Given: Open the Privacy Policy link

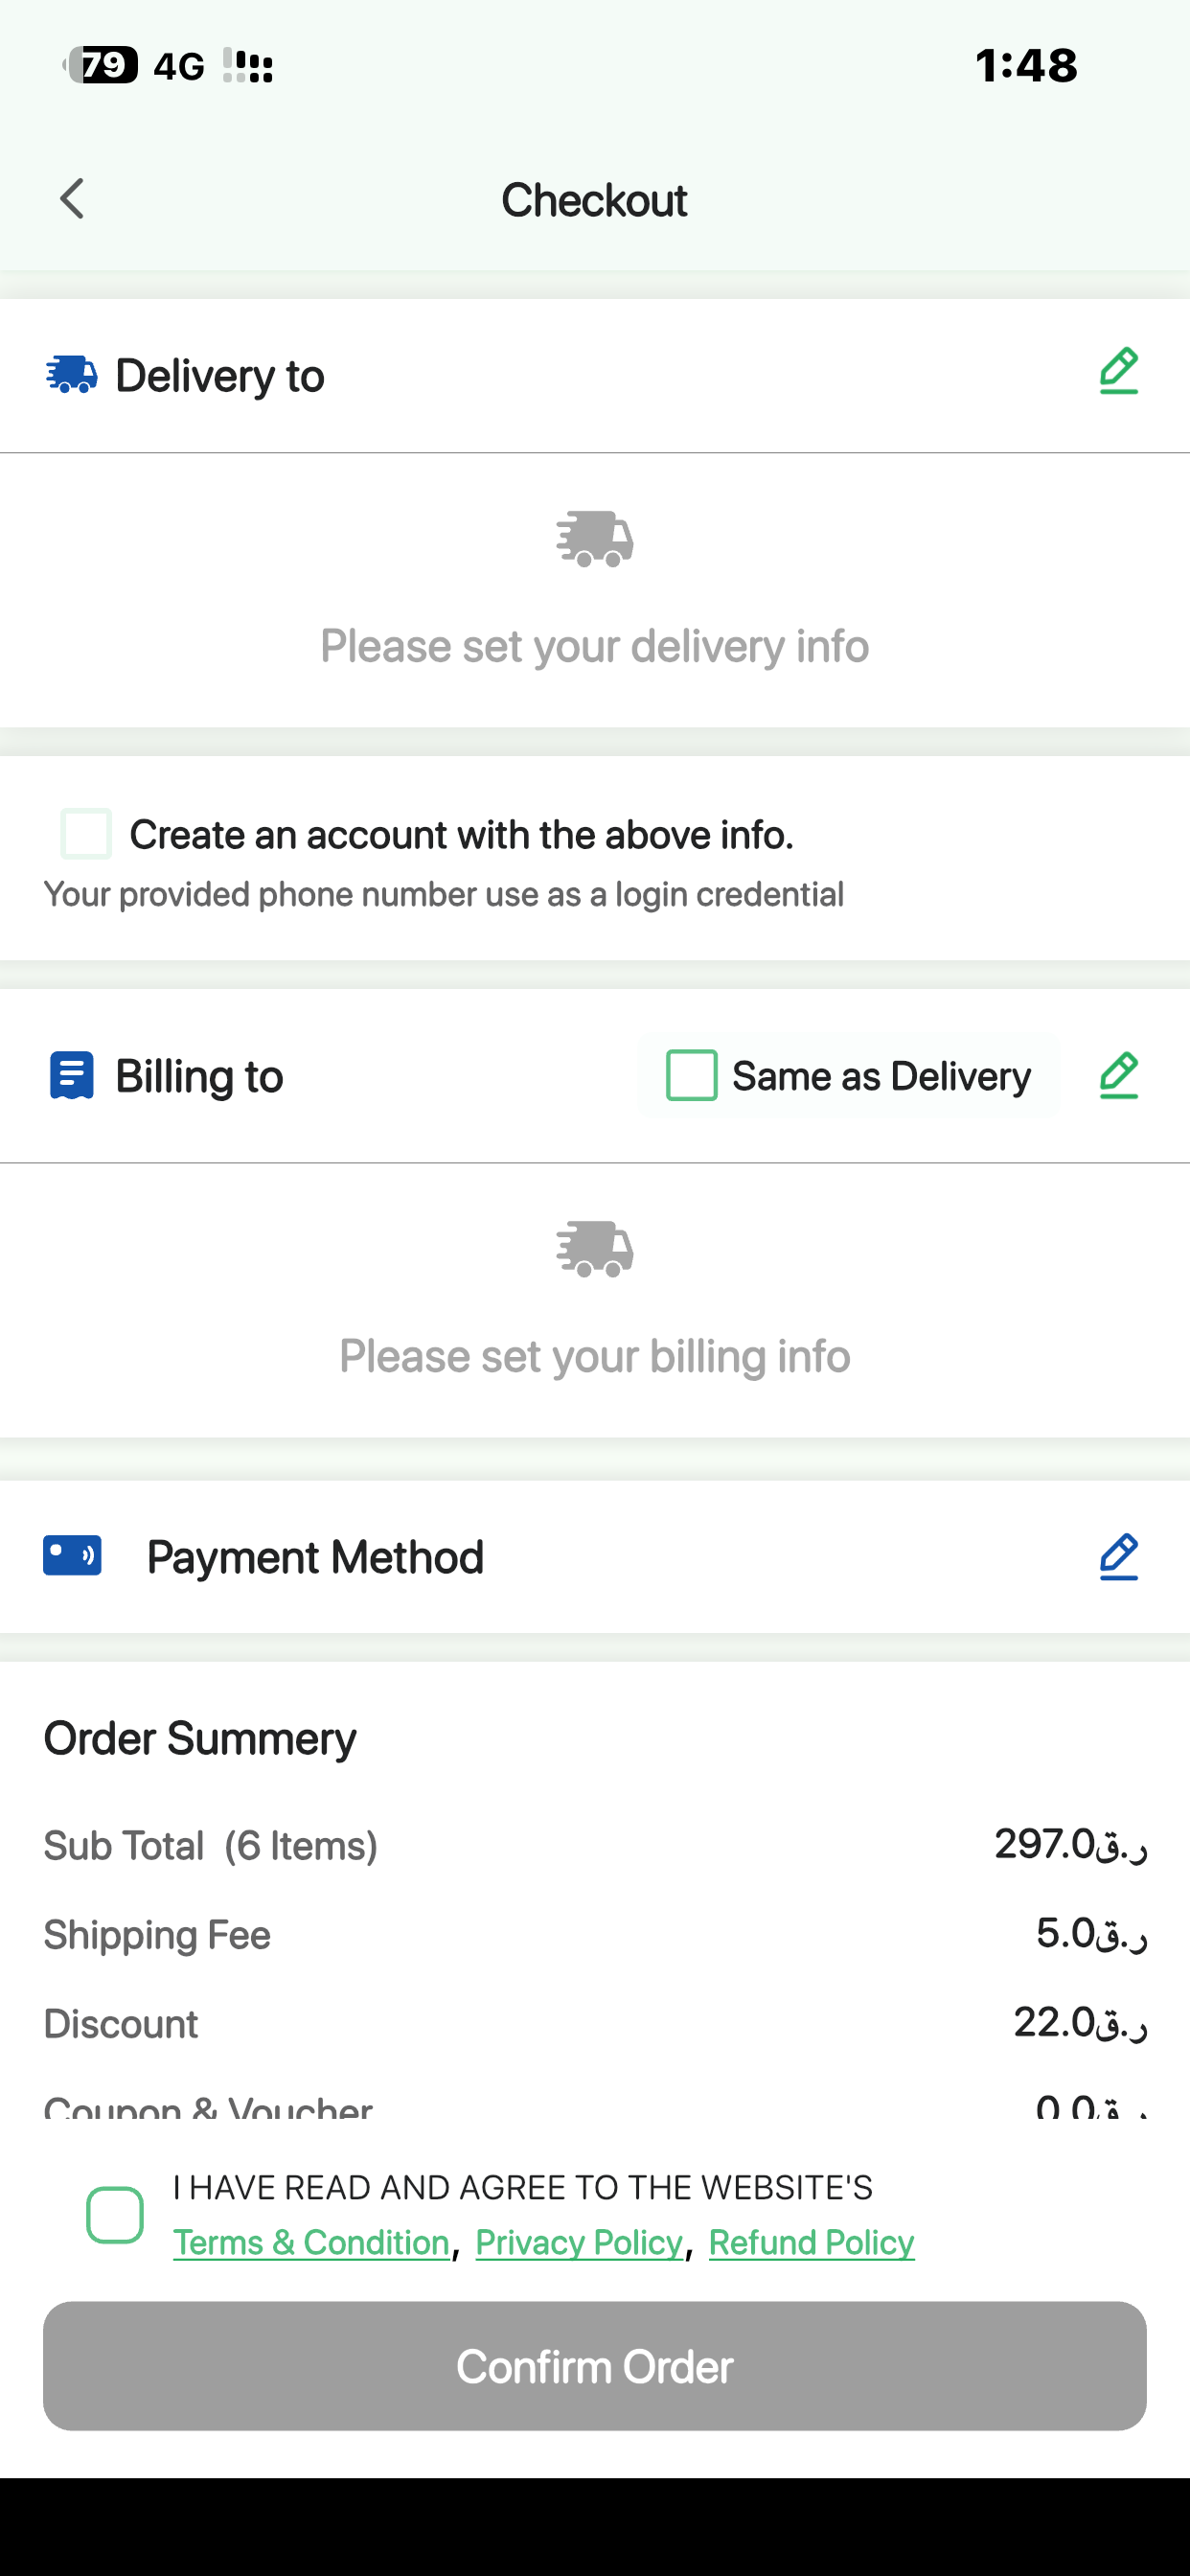Looking at the screenshot, I should 579,2243.
